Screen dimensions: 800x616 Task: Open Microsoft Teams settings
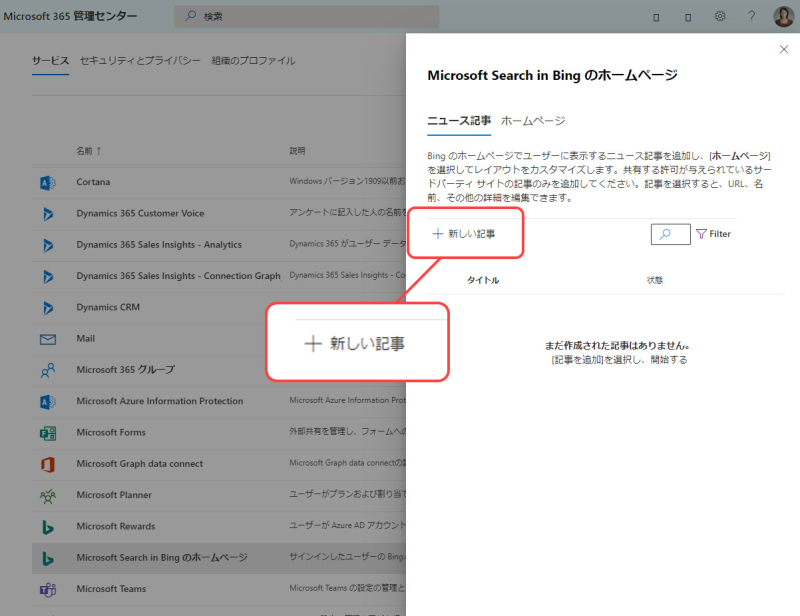(x=111, y=588)
